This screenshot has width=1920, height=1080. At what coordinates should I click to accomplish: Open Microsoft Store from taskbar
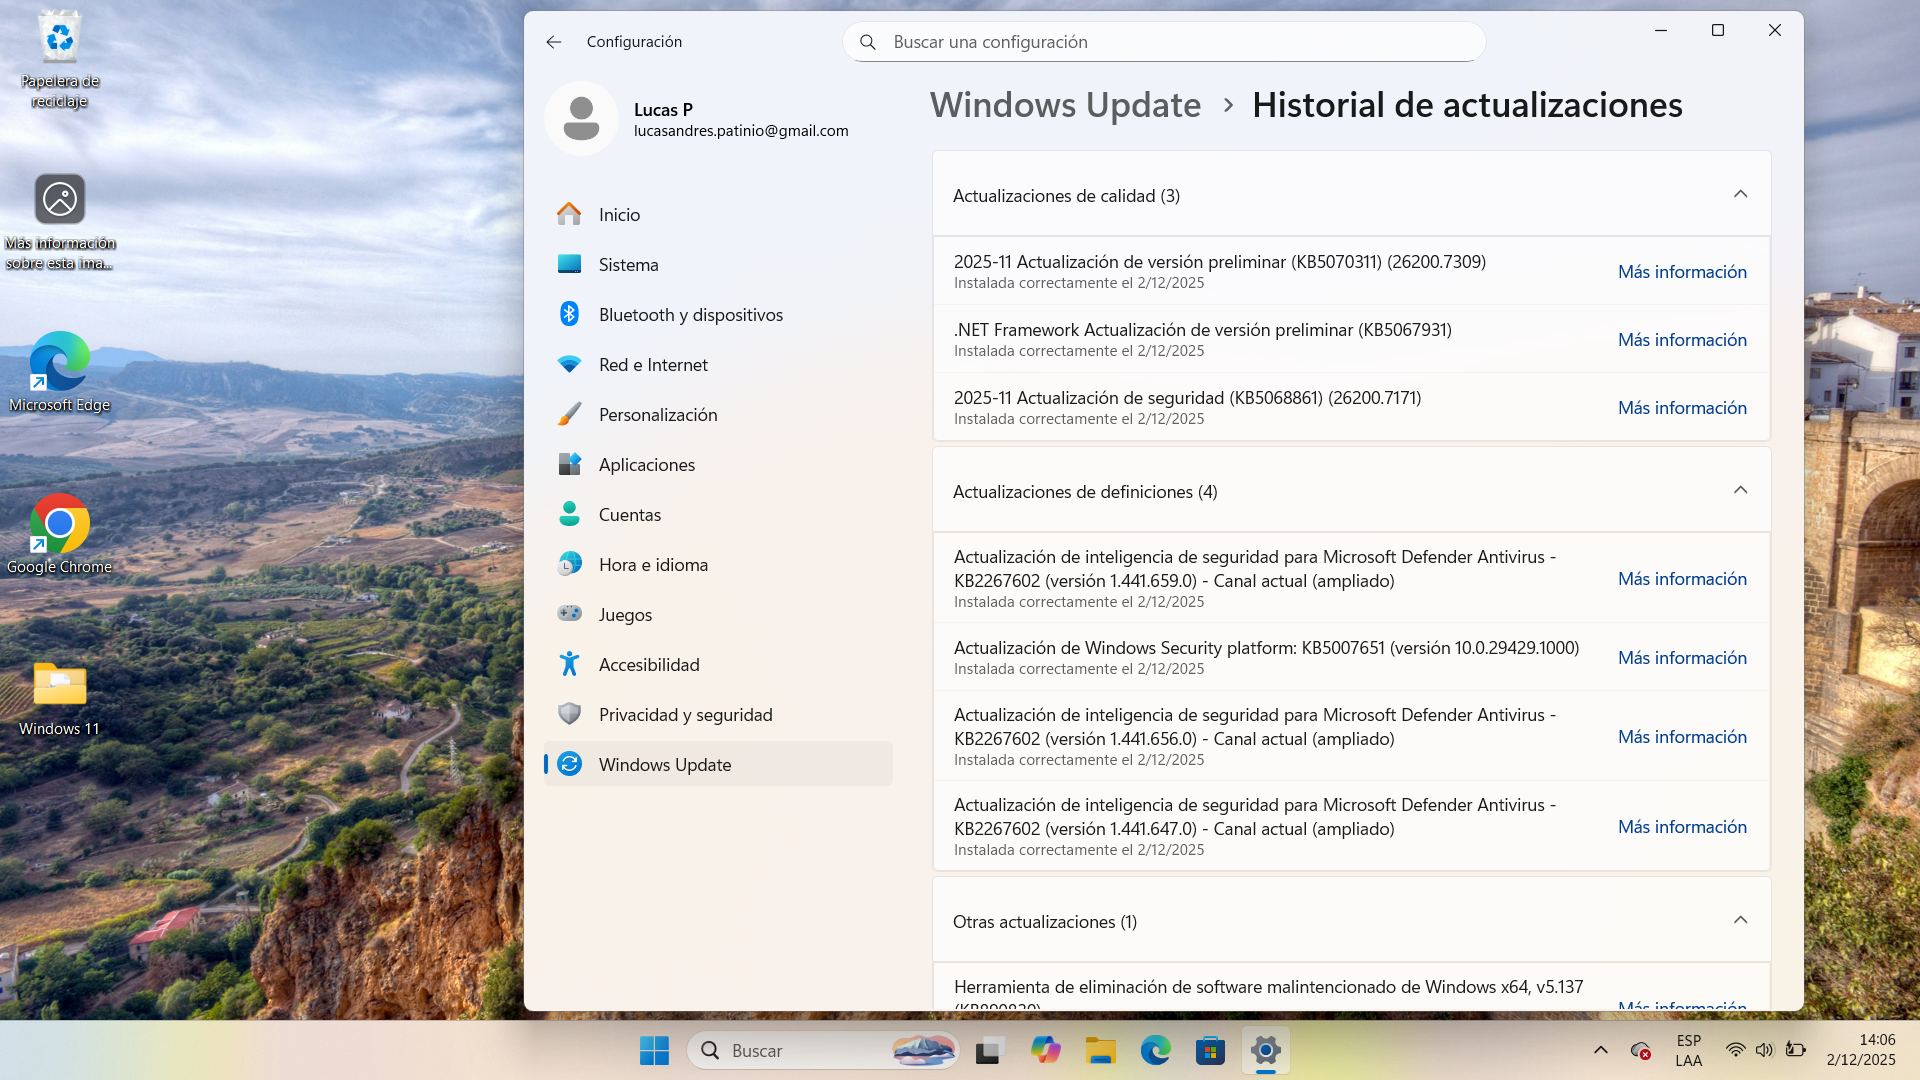[x=1210, y=1051]
